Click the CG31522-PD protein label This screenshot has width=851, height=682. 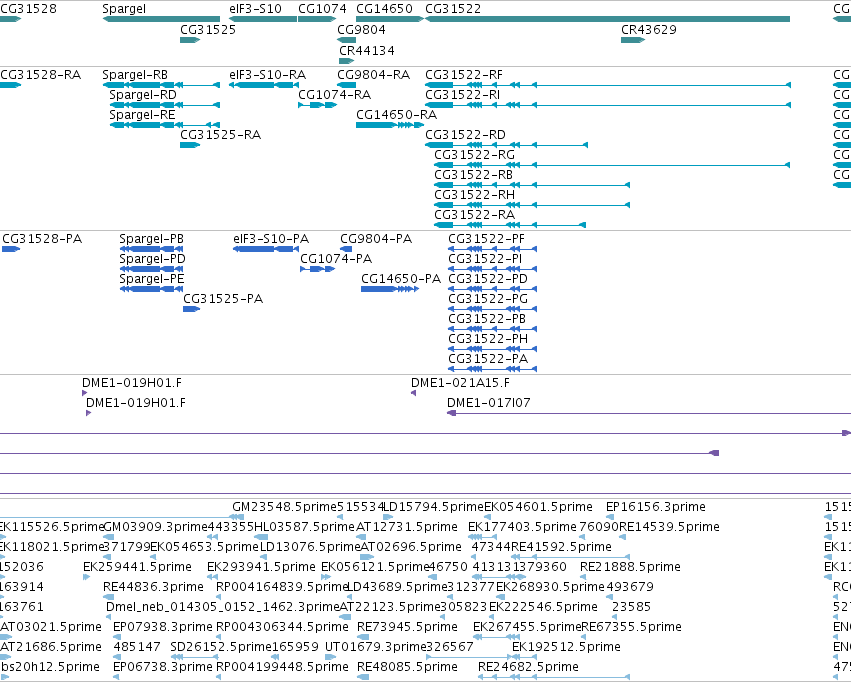pos(488,279)
